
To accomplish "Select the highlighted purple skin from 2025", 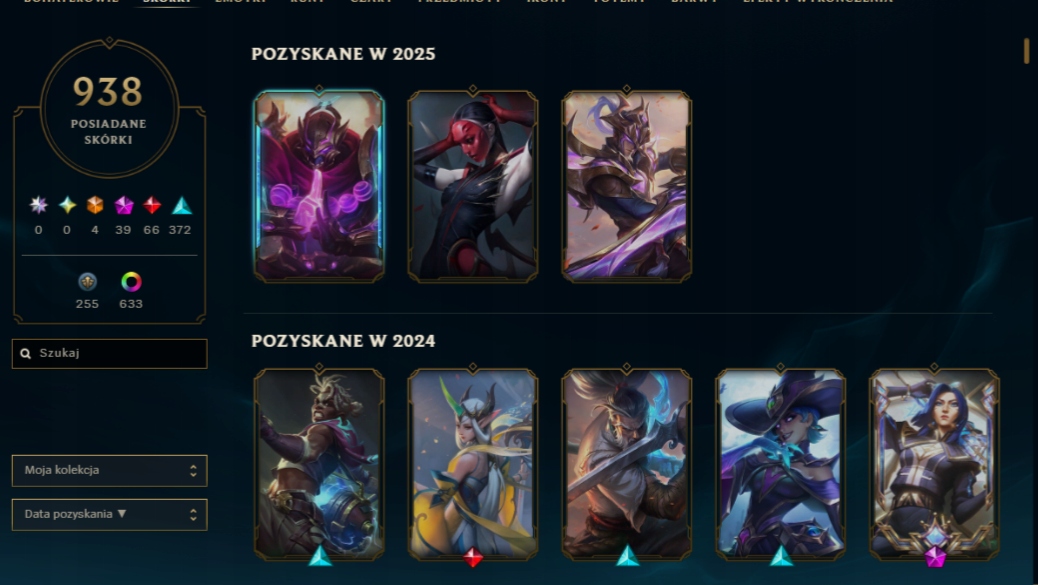I will point(319,185).
